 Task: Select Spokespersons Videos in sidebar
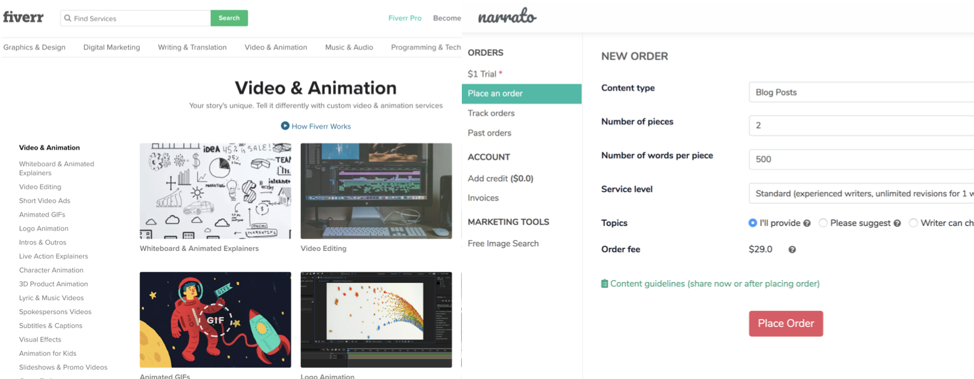[55, 312]
